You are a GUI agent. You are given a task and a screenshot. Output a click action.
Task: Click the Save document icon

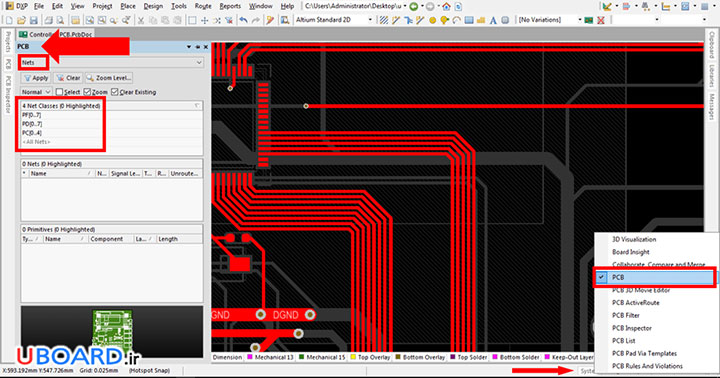tap(34, 20)
